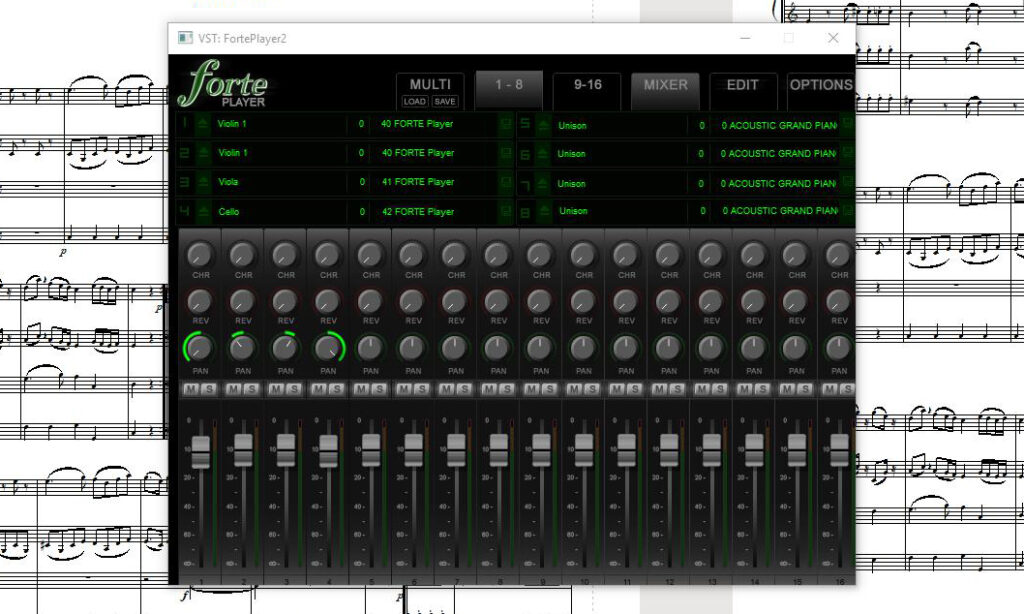Image resolution: width=1024 pixels, height=614 pixels.
Task: Switch to the 1 - 8 channels tab
Action: point(509,90)
